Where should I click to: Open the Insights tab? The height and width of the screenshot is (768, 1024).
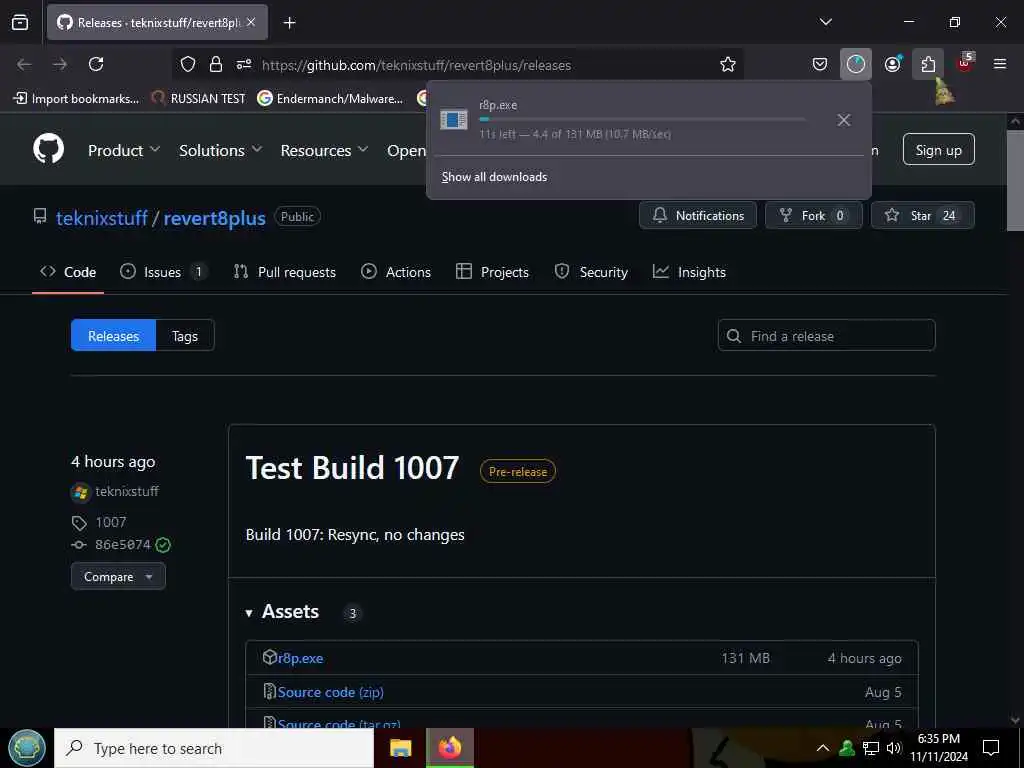689,272
